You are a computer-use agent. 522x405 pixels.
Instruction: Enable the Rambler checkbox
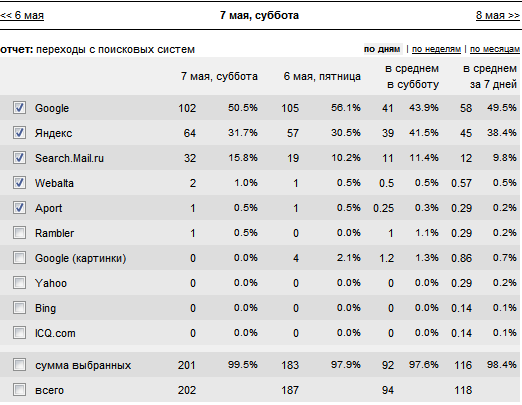tap(19, 233)
